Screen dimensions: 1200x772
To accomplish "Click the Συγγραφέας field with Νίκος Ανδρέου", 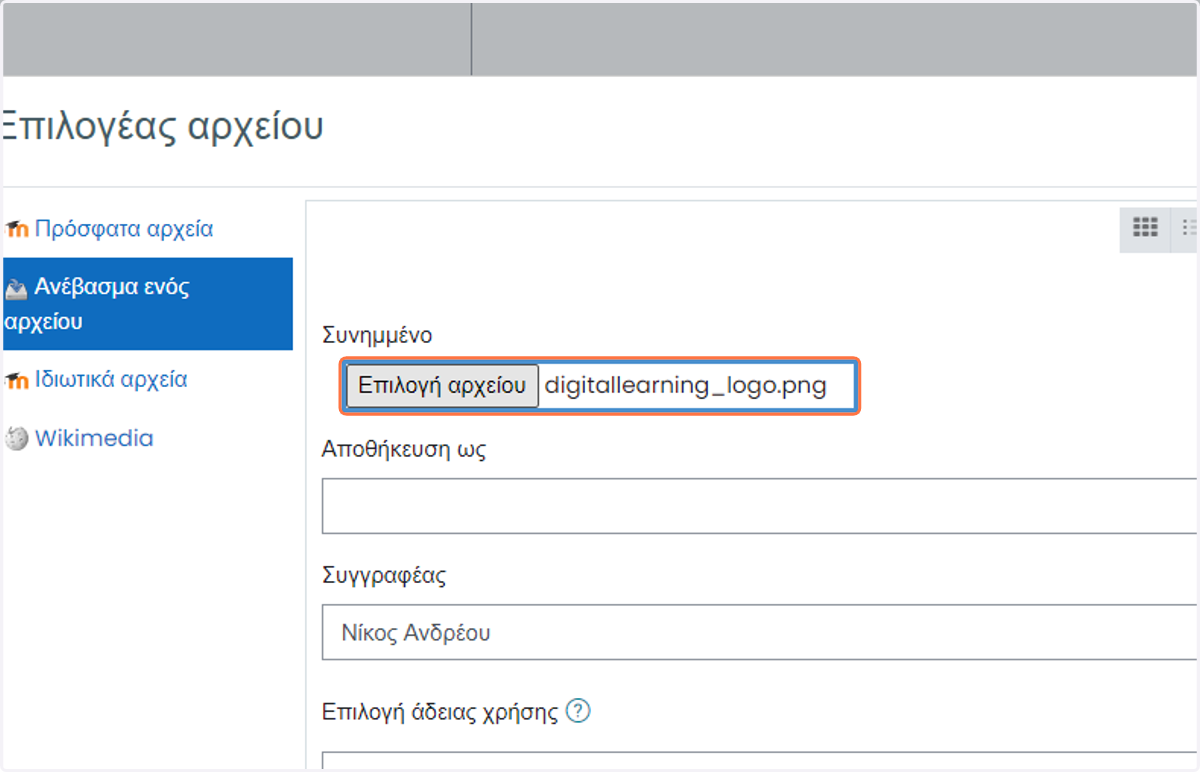I will click(760, 632).
